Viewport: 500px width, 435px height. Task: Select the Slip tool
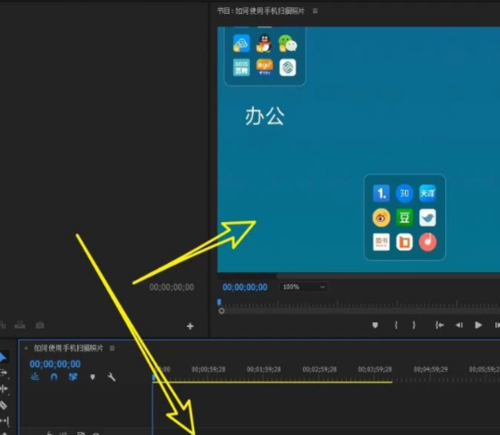click(x=4, y=421)
